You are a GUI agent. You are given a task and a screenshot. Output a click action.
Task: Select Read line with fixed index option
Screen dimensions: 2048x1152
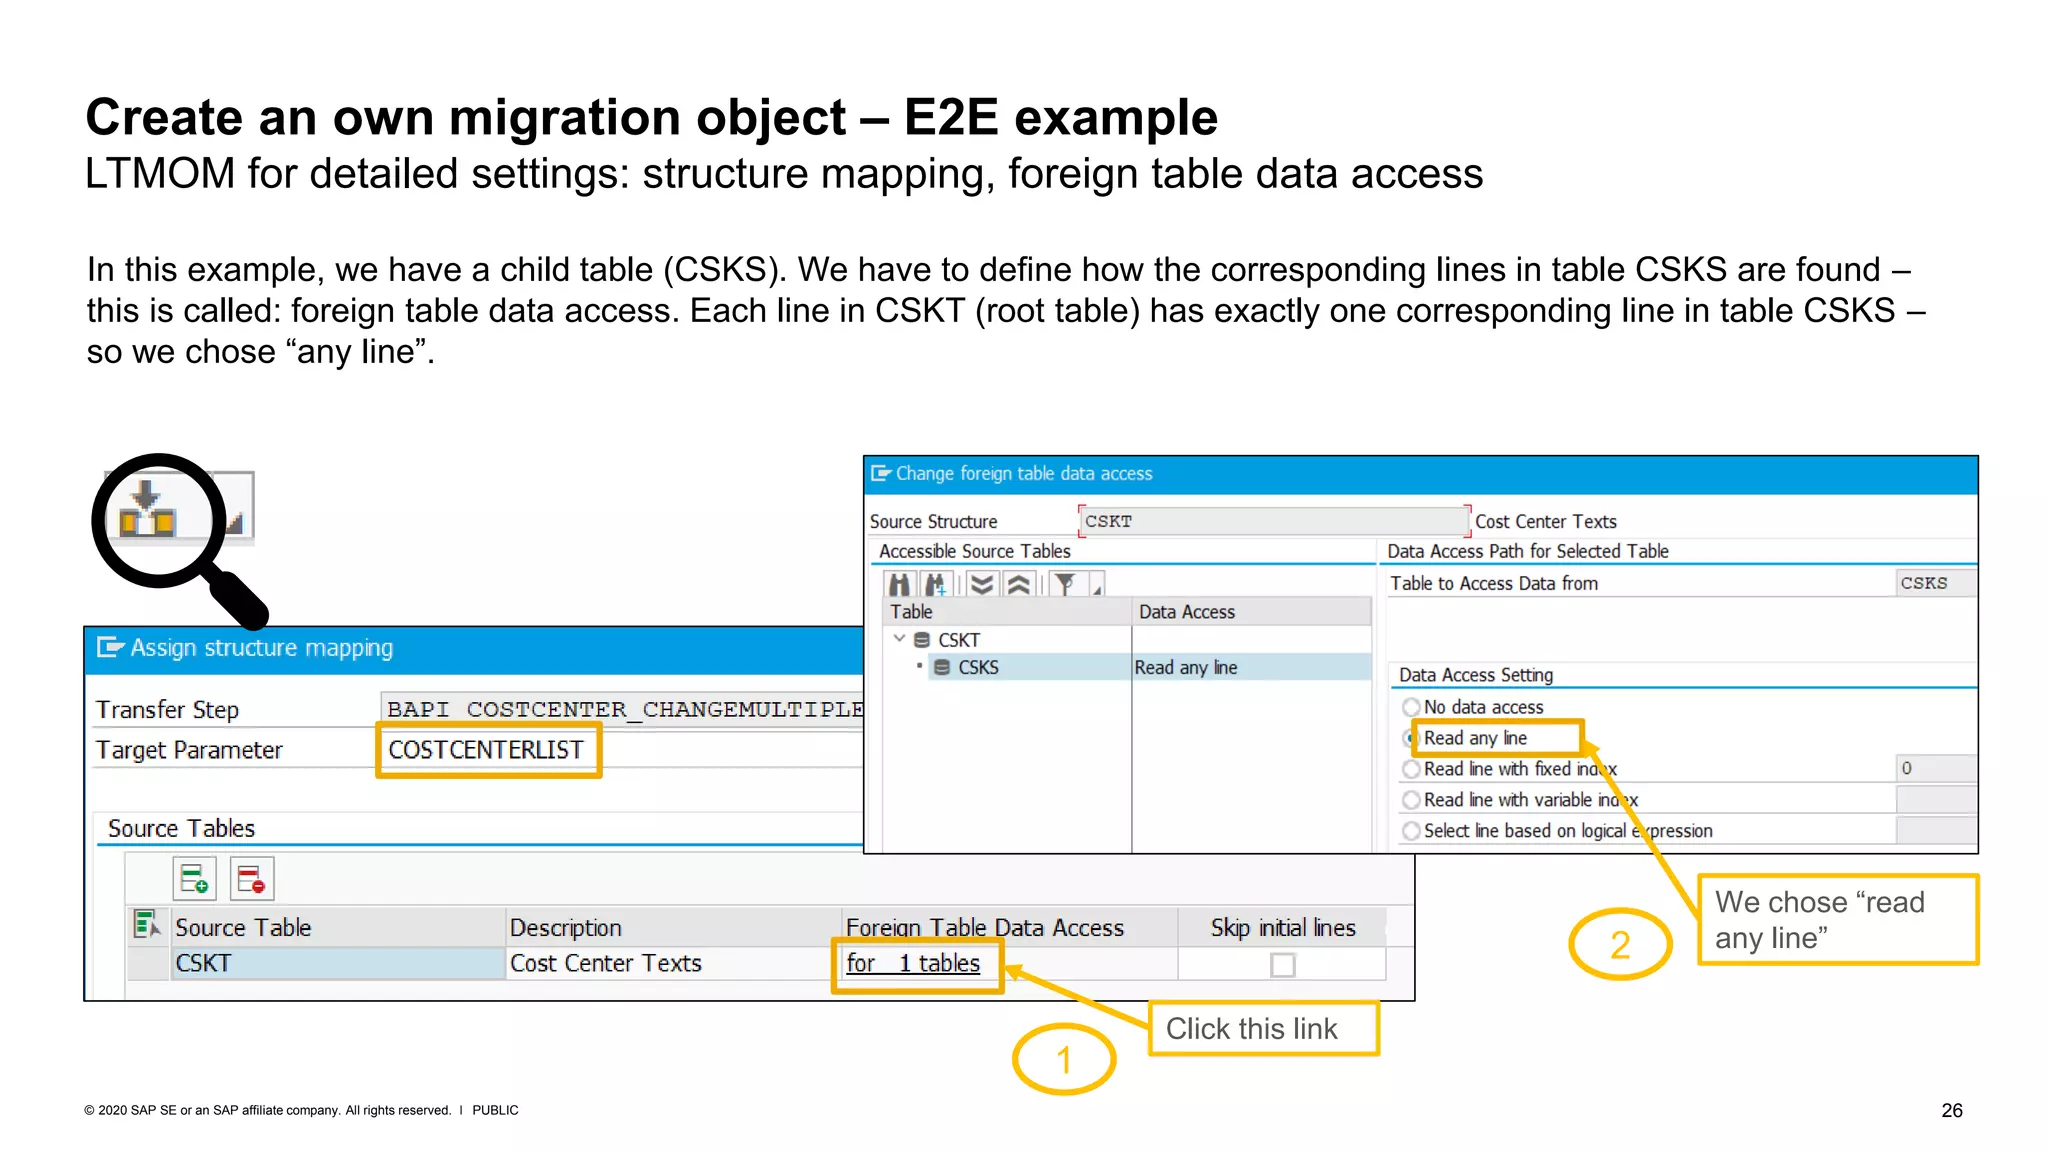pos(1411,769)
